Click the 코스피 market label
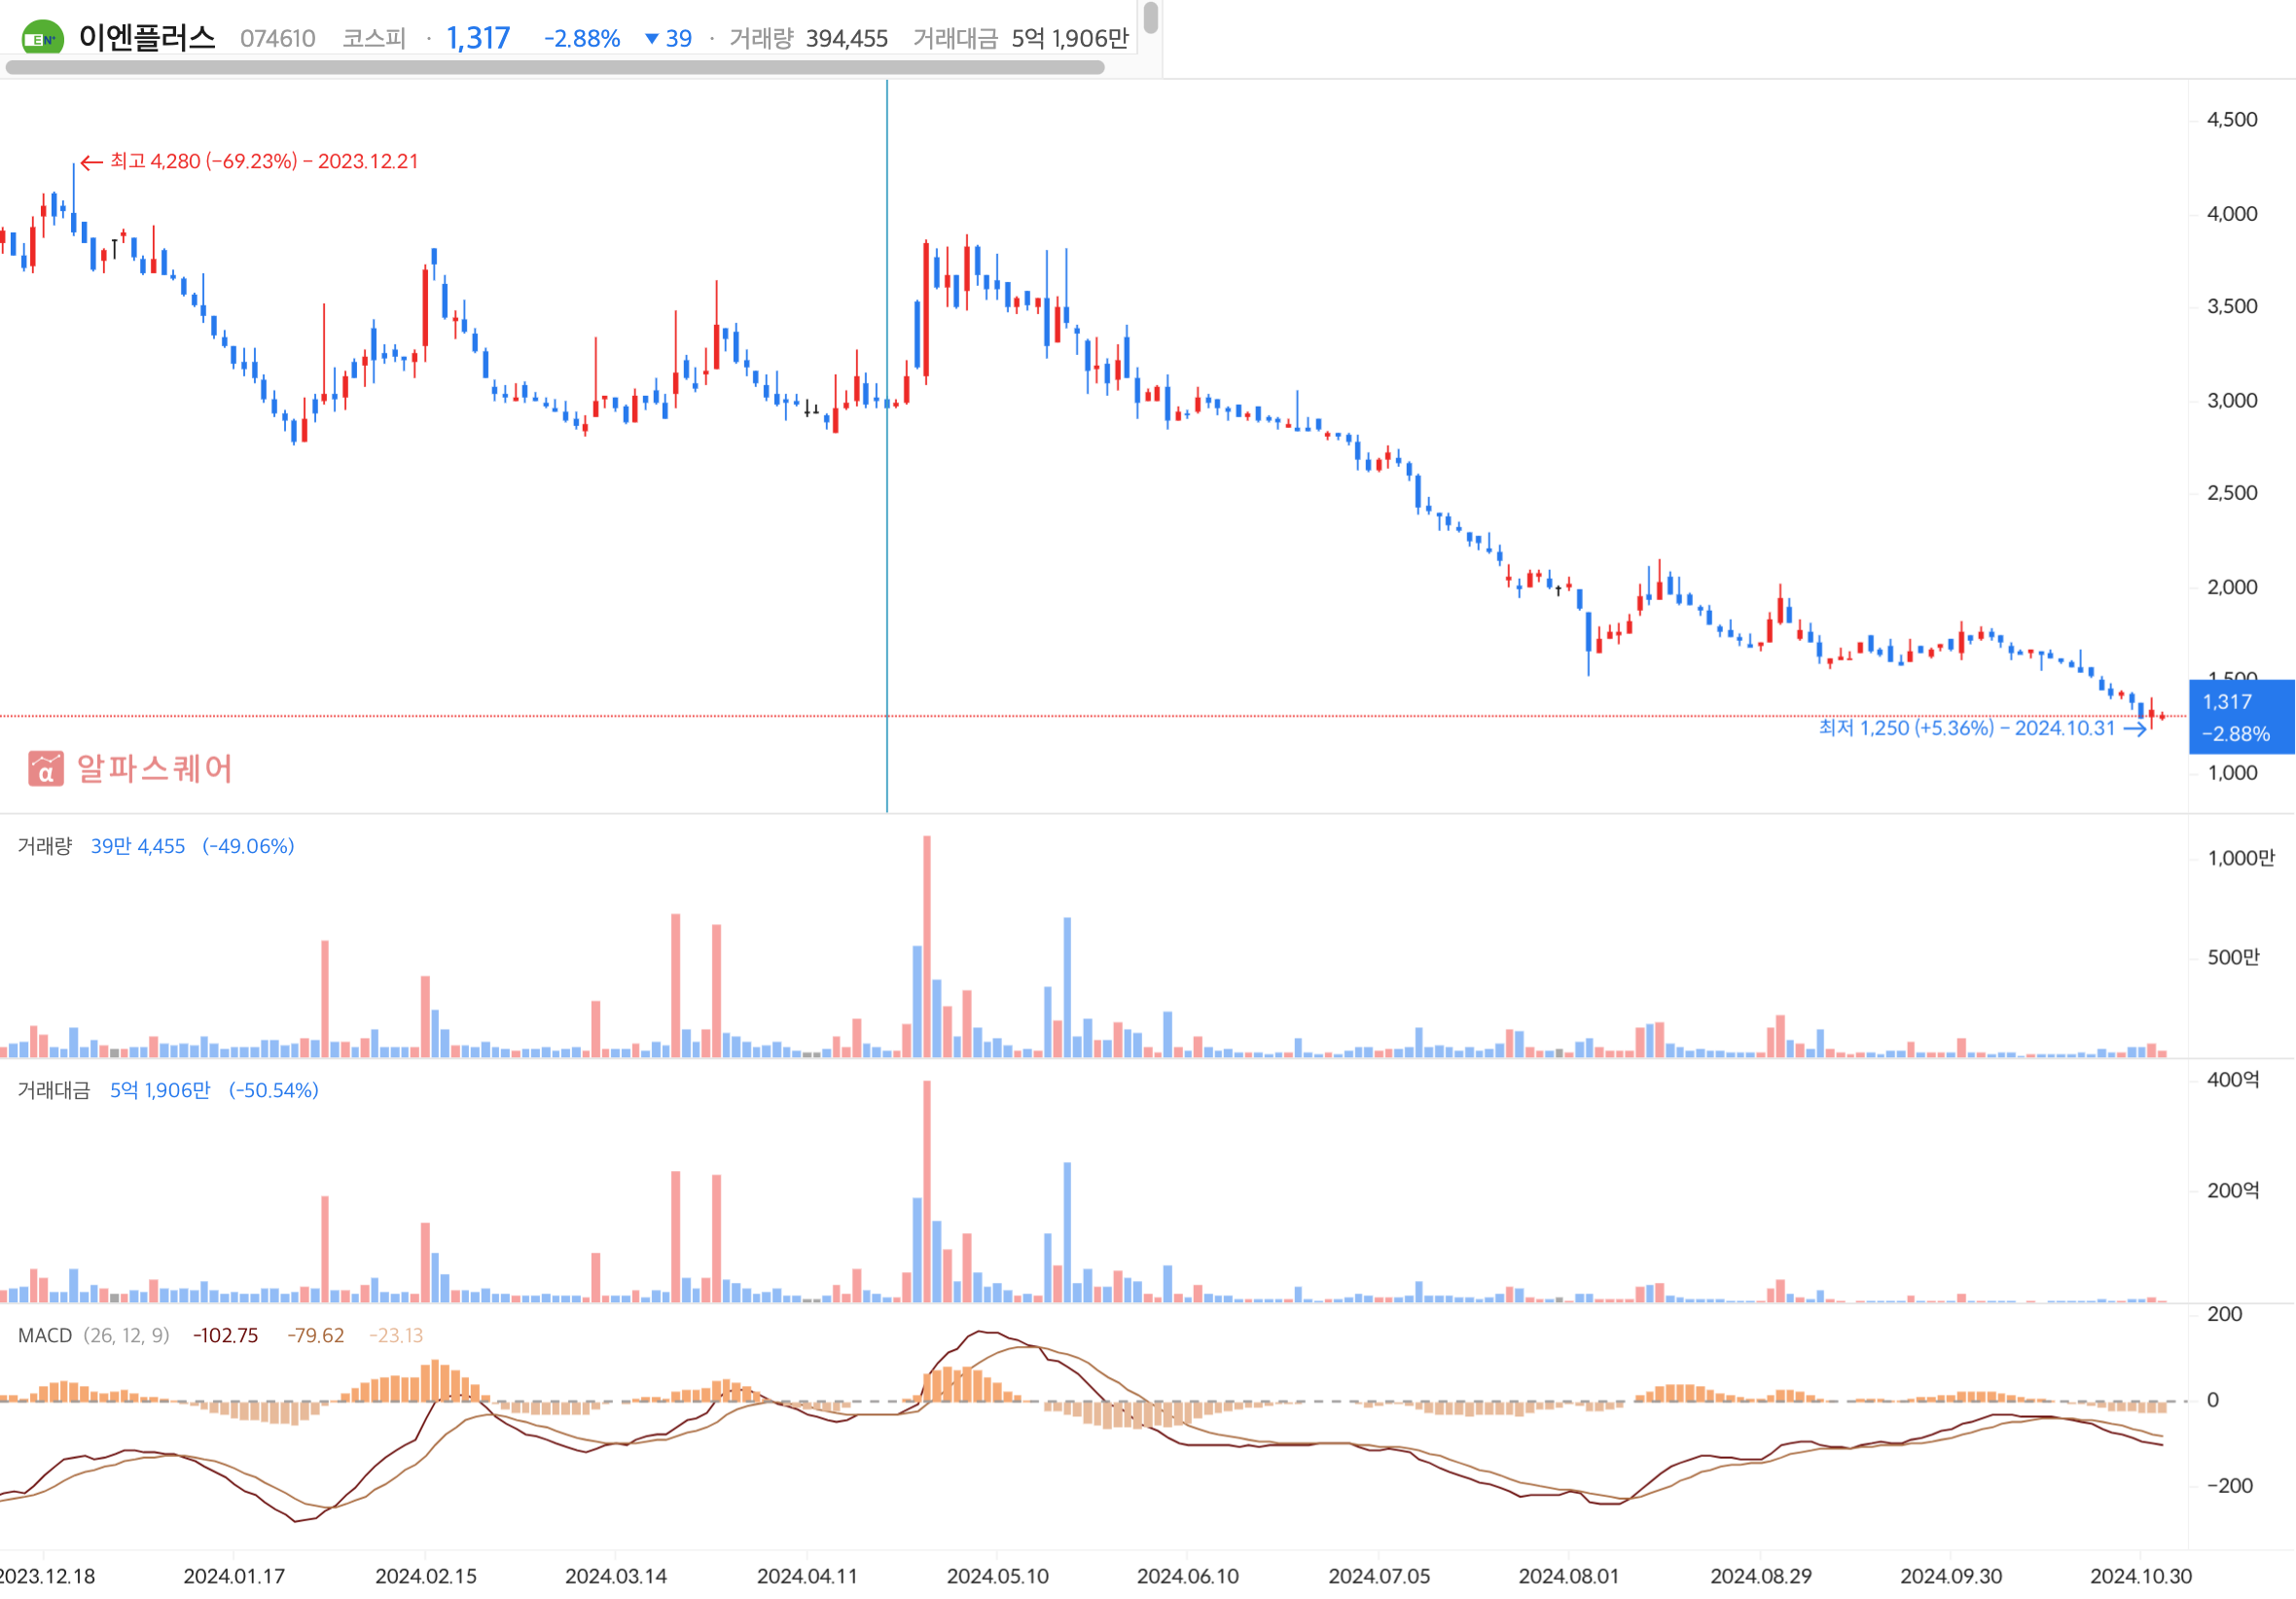The width and height of the screenshot is (2296, 1599). (x=374, y=39)
